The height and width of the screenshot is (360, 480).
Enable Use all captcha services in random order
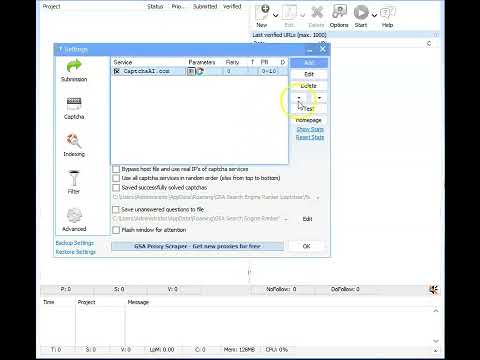coord(116,178)
